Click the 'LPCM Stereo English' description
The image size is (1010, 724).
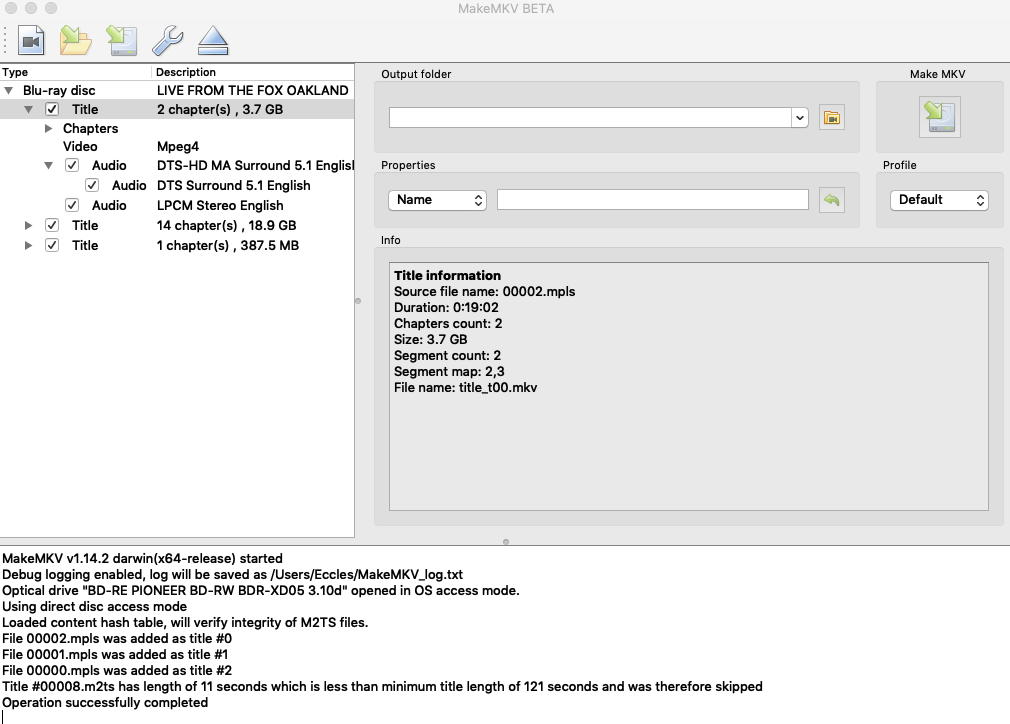coord(220,205)
